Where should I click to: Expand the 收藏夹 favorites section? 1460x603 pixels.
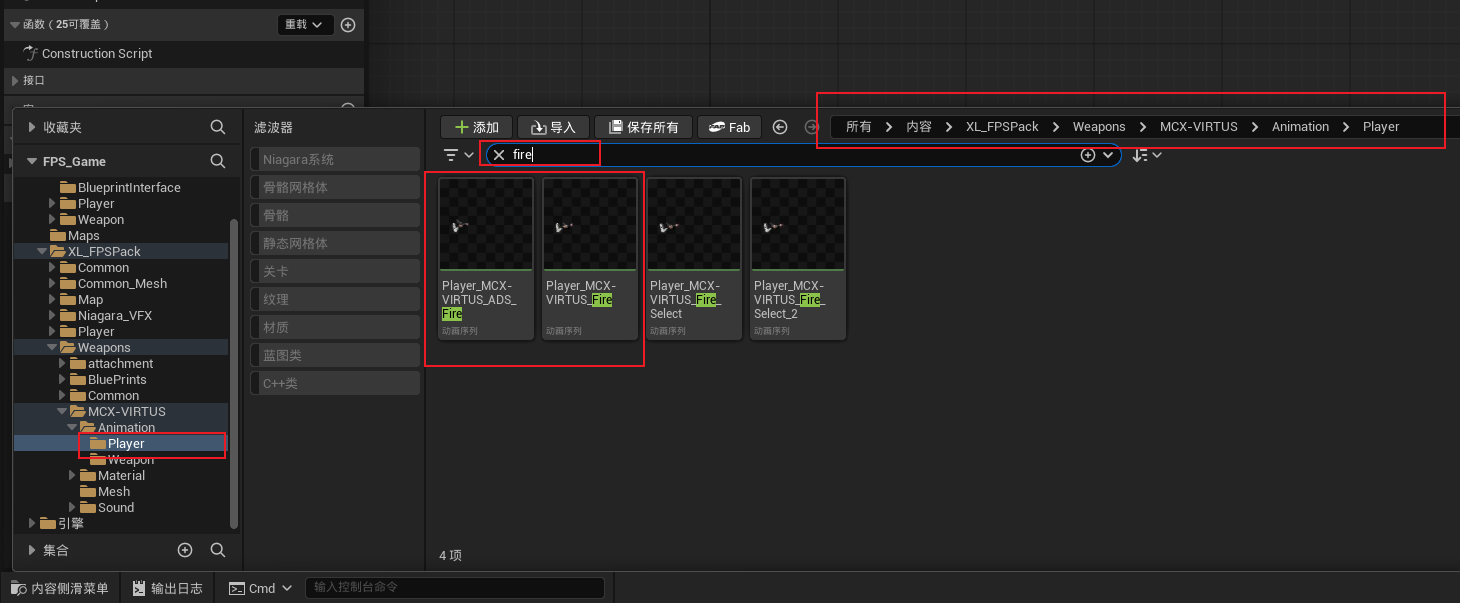(x=32, y=127)
